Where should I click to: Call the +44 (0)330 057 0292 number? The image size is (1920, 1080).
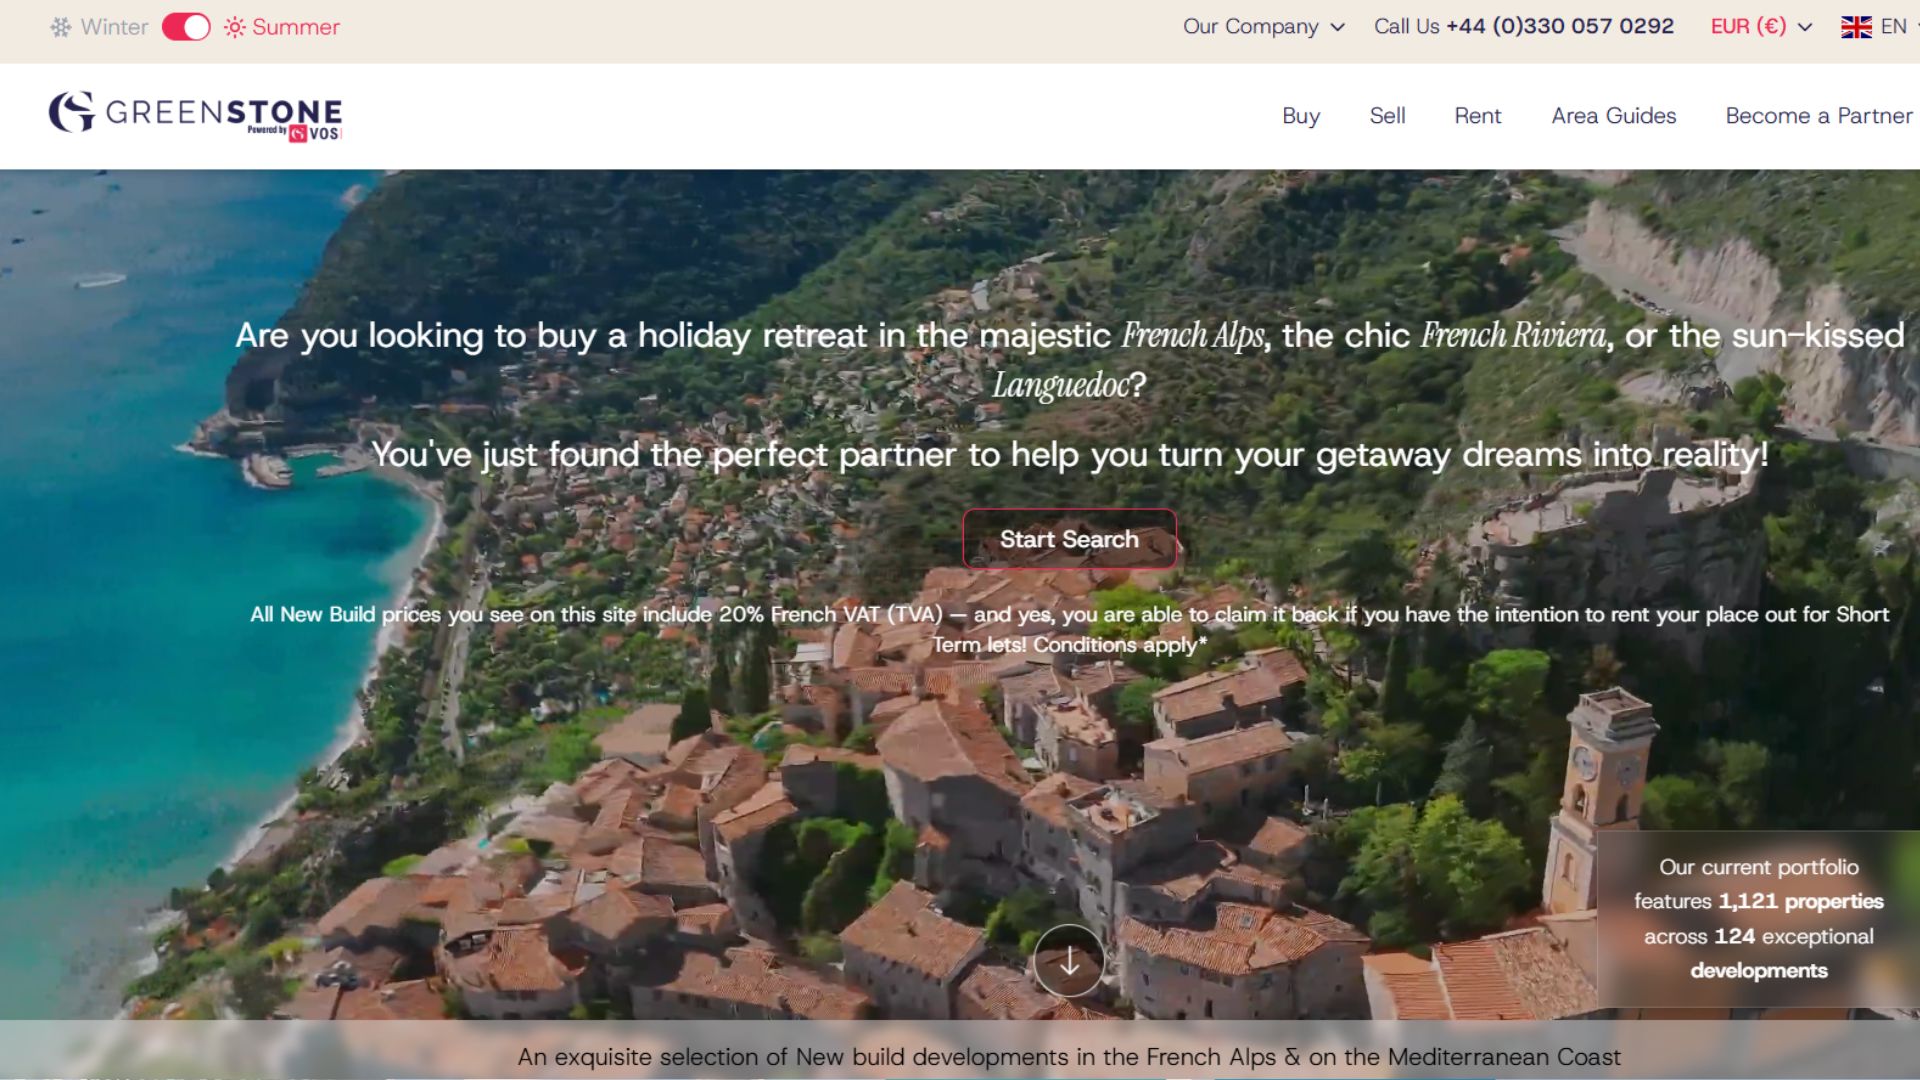(1560, 27)
